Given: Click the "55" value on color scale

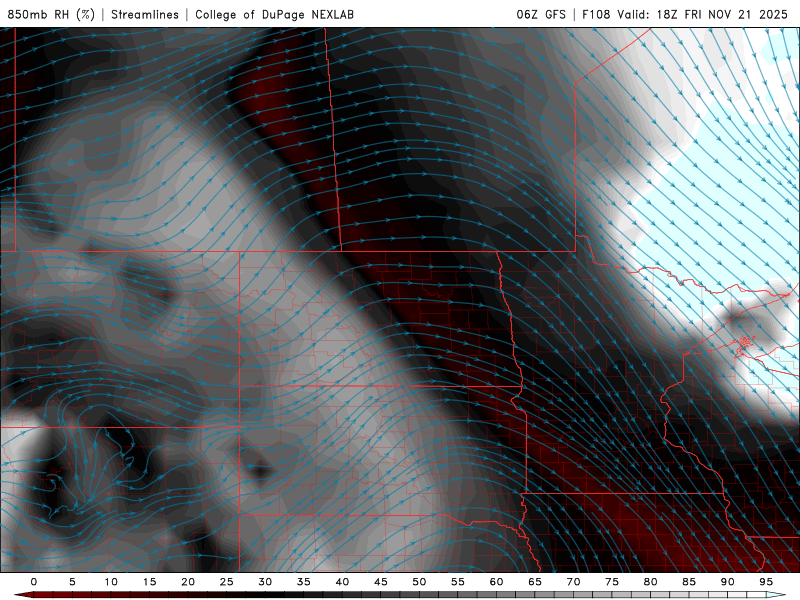Looking at the screenshot, I should pyautogui.click(x=458, y=582).
